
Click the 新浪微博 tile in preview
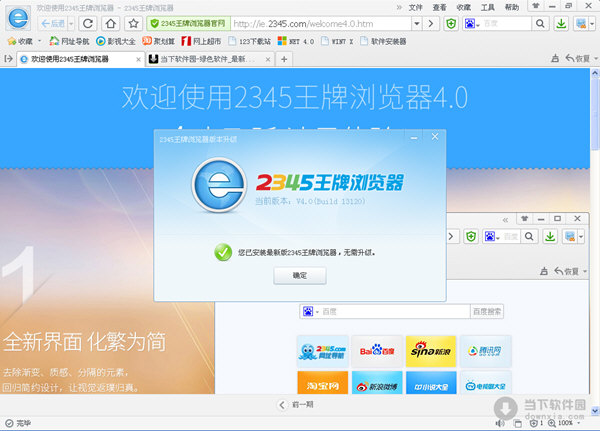(x=377, y=383)
